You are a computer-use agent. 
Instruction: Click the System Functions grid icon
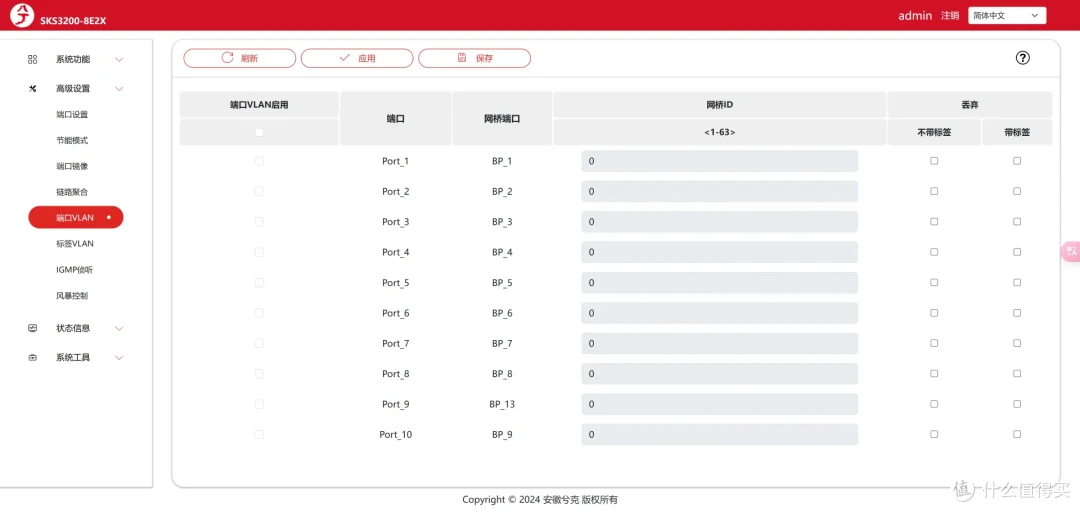[32, 59]
